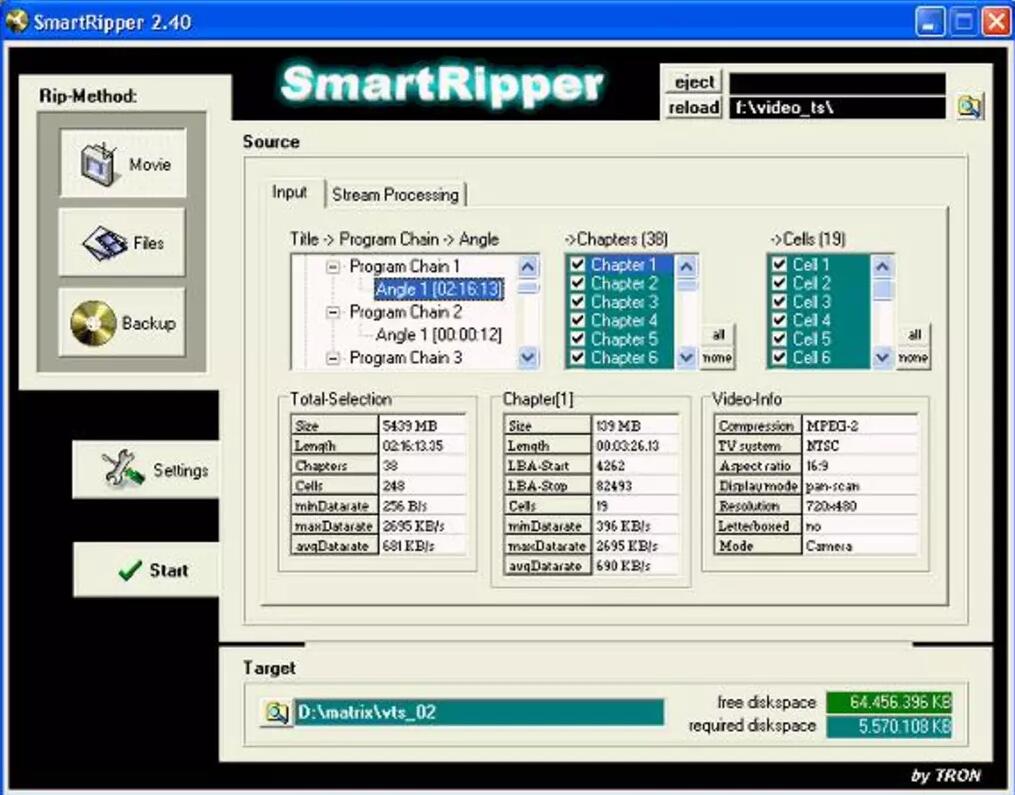Deselect chapters with the none button
Image resolution: width=1015 pixels, height=795 pixels.
[718, 358]
